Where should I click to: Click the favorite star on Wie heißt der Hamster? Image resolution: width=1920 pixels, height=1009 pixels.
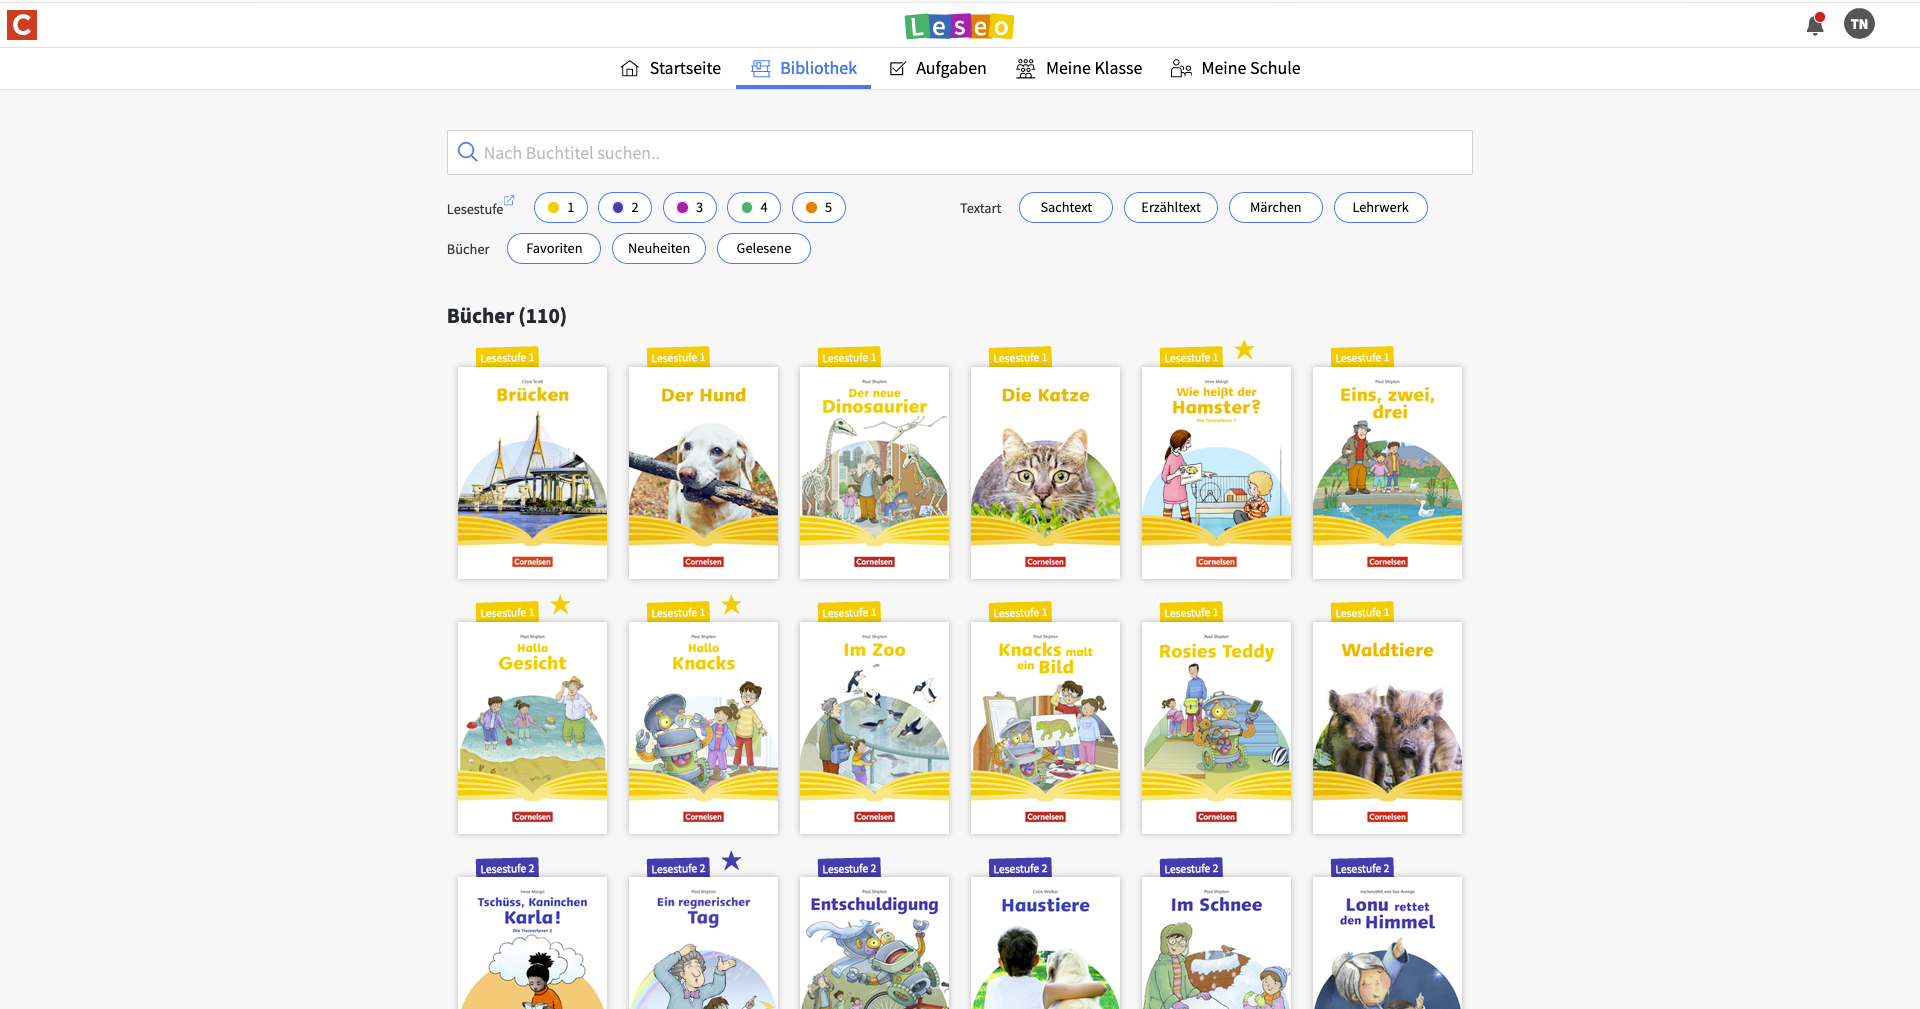click(1244, 349)
